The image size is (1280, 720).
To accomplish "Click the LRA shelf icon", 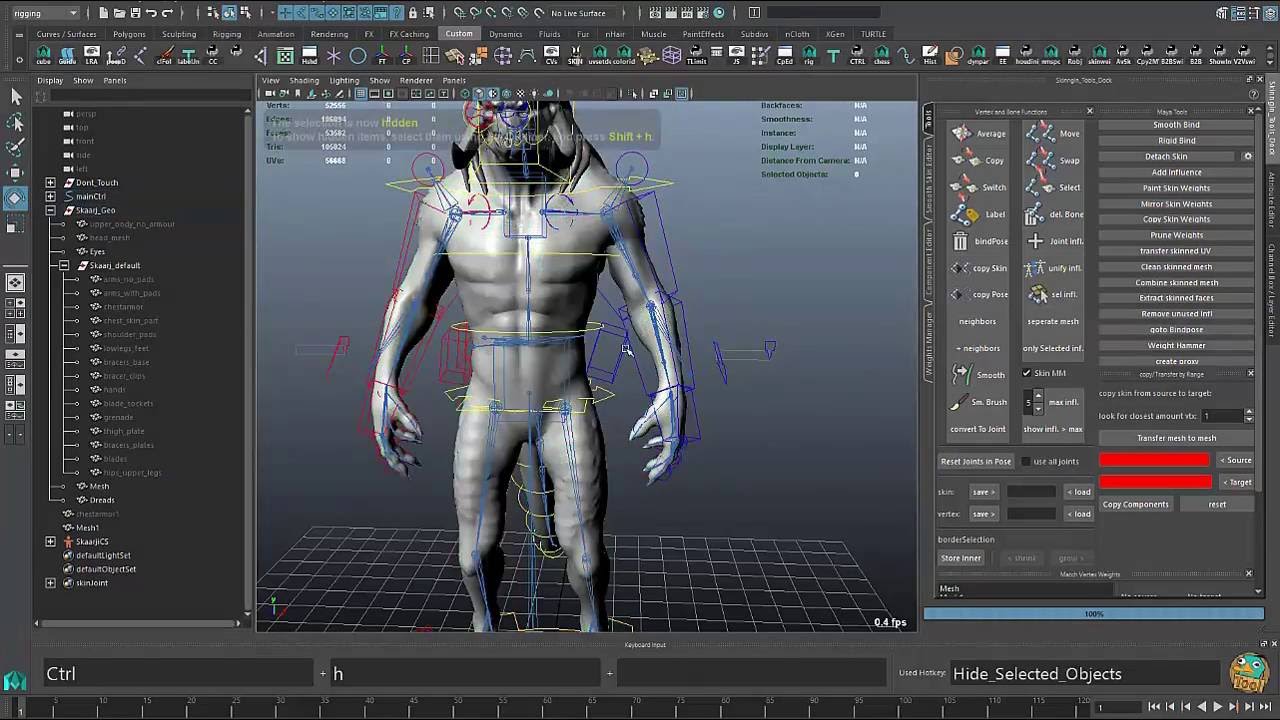I will pyautogui.click(x=92, y=56).
